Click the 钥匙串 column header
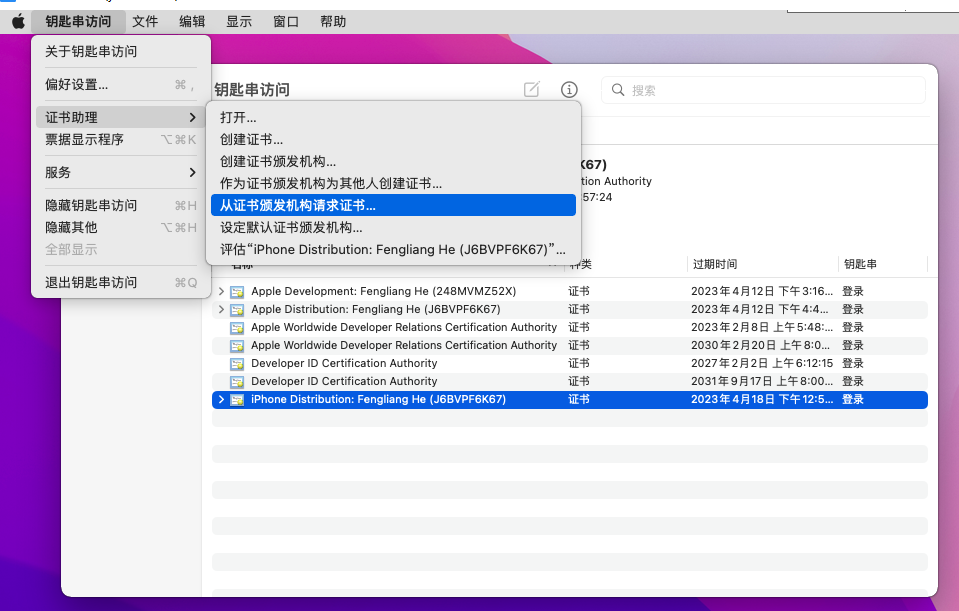959x611 pixels. (860, 264)
